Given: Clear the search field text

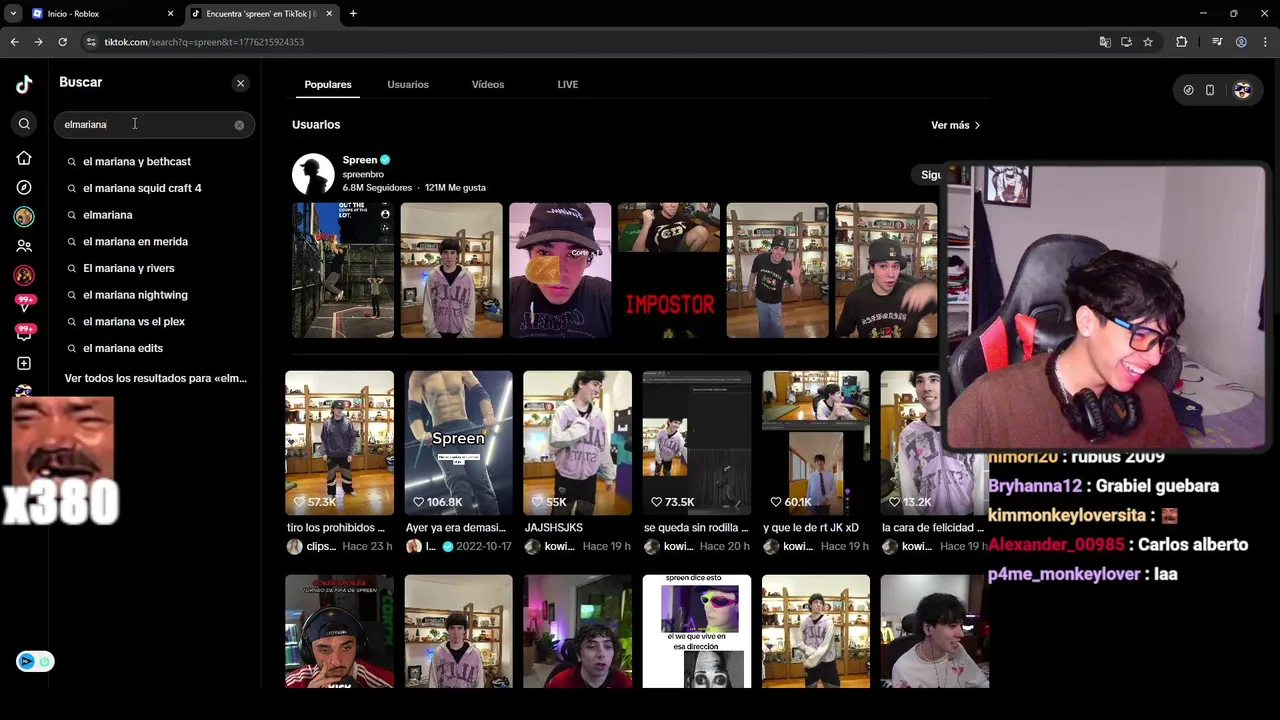Looking at the screenshot, I should point(239,125).
